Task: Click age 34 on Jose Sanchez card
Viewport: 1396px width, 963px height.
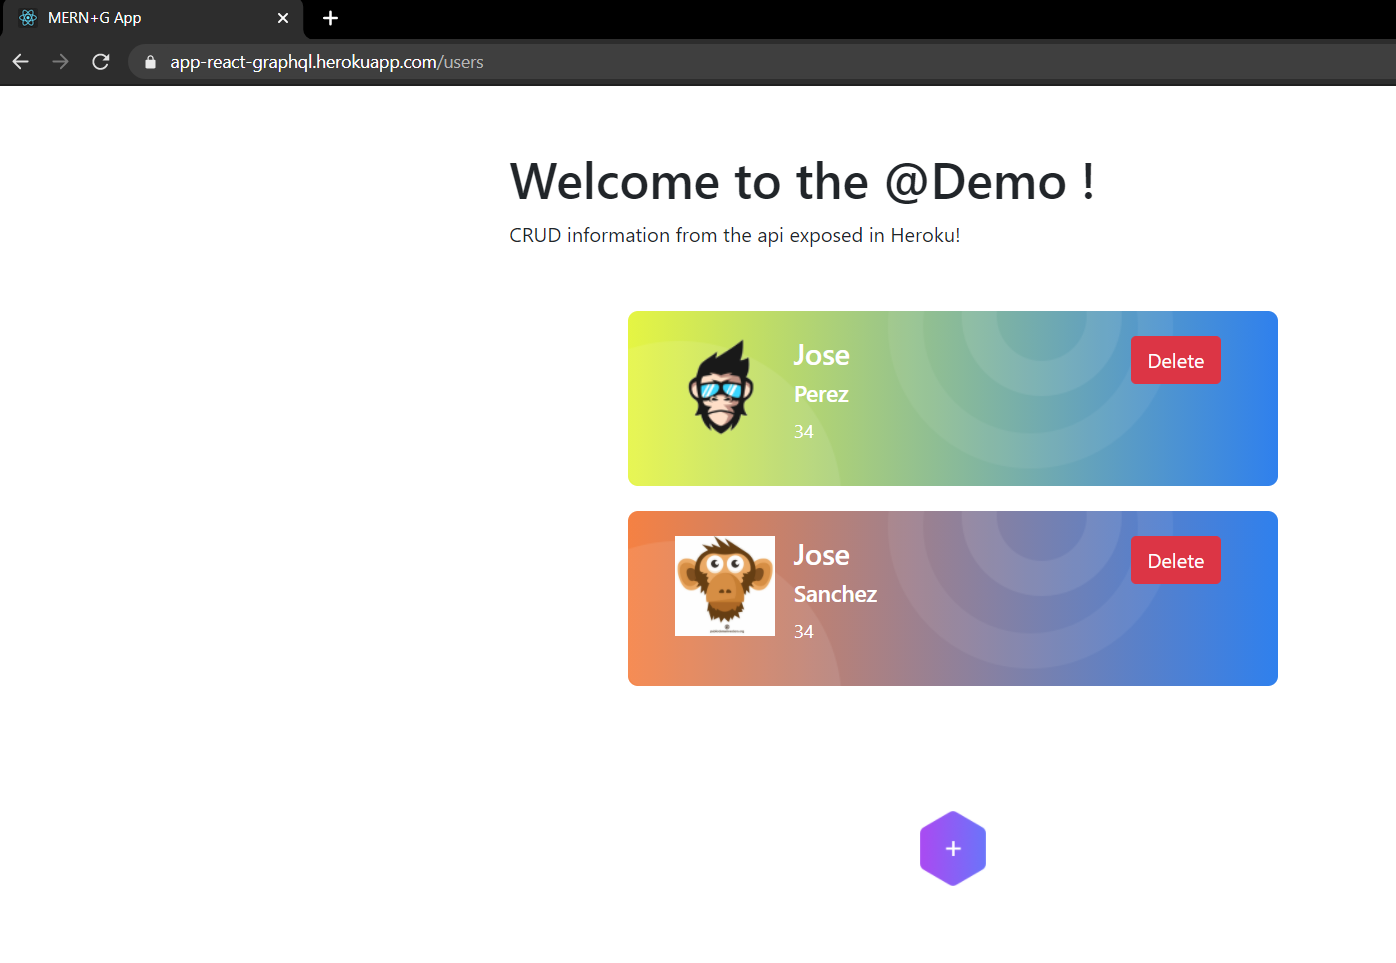Action: click(804, 632)
